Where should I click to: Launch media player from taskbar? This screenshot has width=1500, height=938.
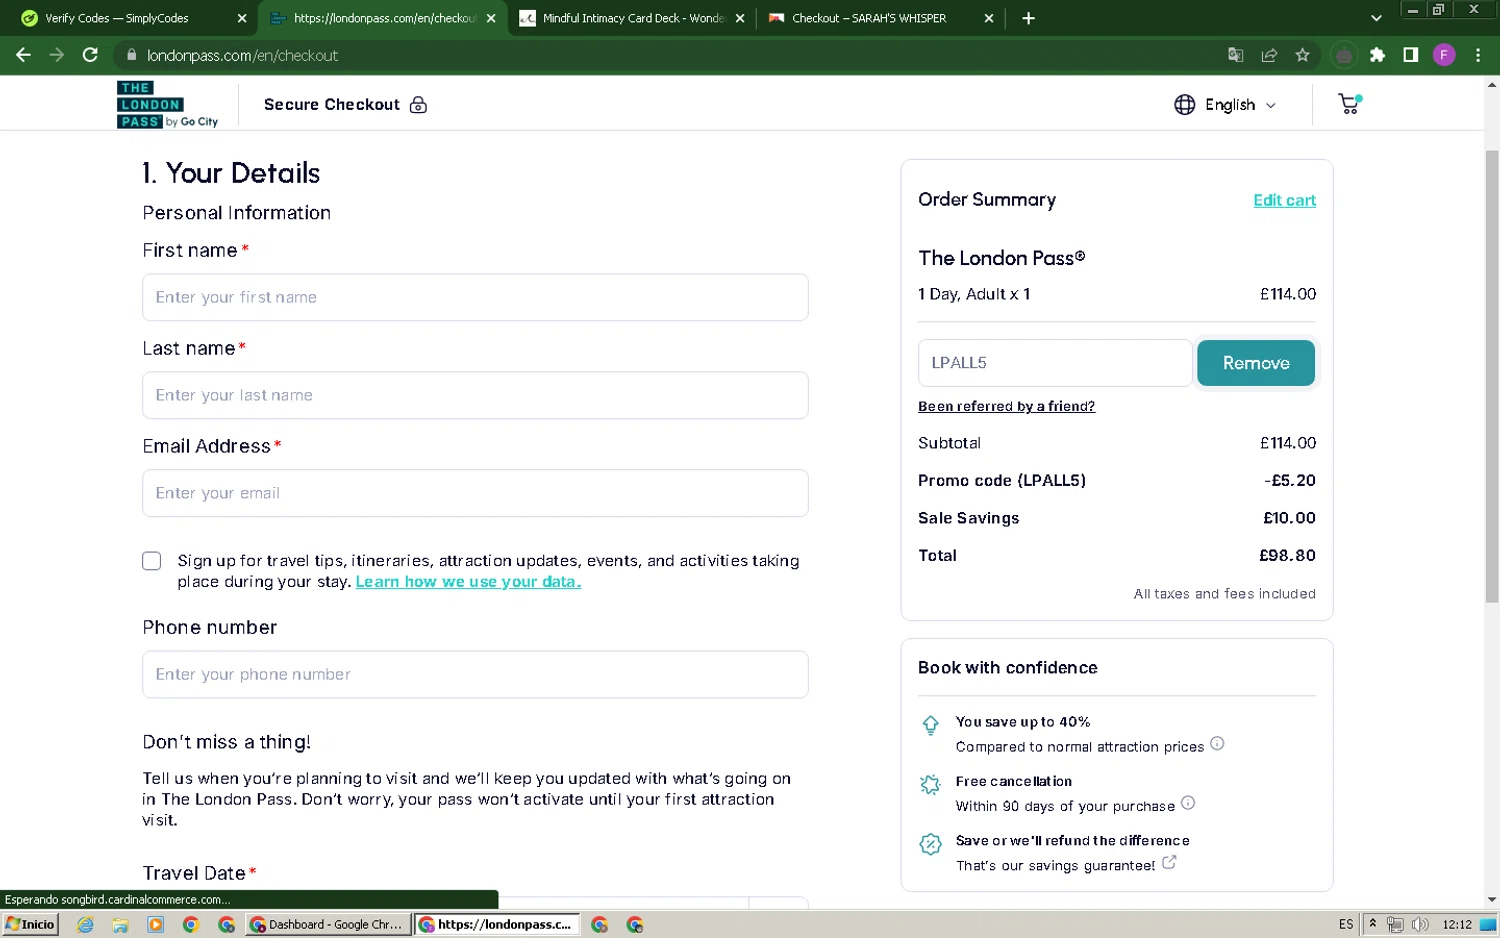click(x=155, y=925)
